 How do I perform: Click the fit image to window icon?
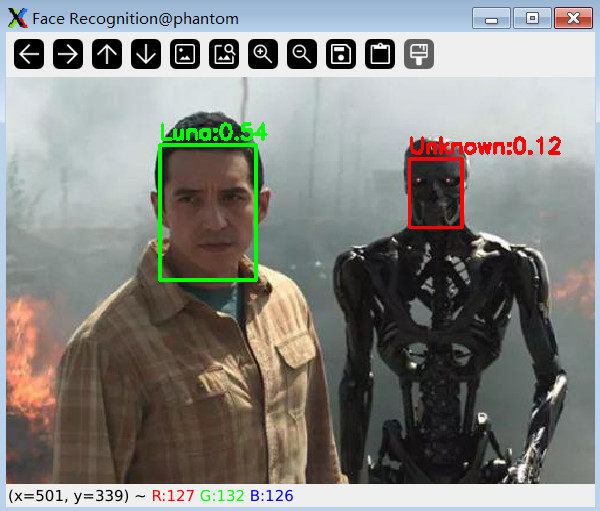point(224,54)
